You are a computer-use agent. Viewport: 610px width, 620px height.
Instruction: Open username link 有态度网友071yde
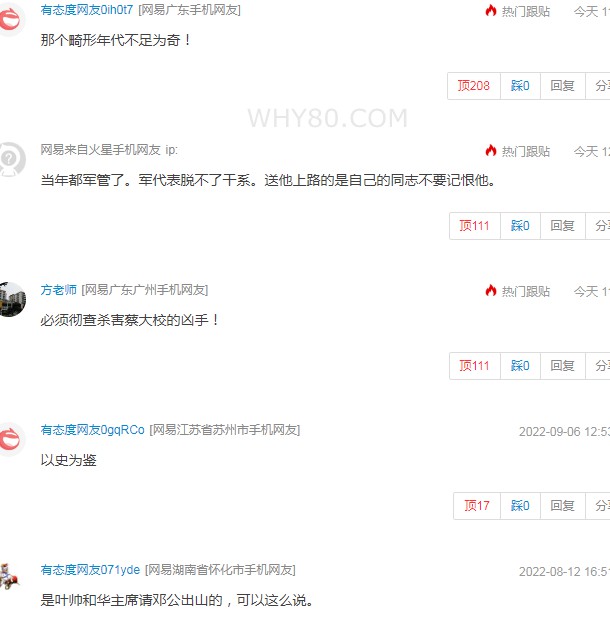pos(90,570)
